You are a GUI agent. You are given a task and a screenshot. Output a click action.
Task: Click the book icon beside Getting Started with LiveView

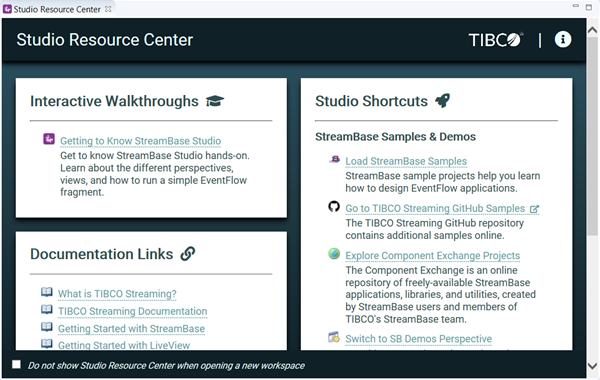point(47,344)
